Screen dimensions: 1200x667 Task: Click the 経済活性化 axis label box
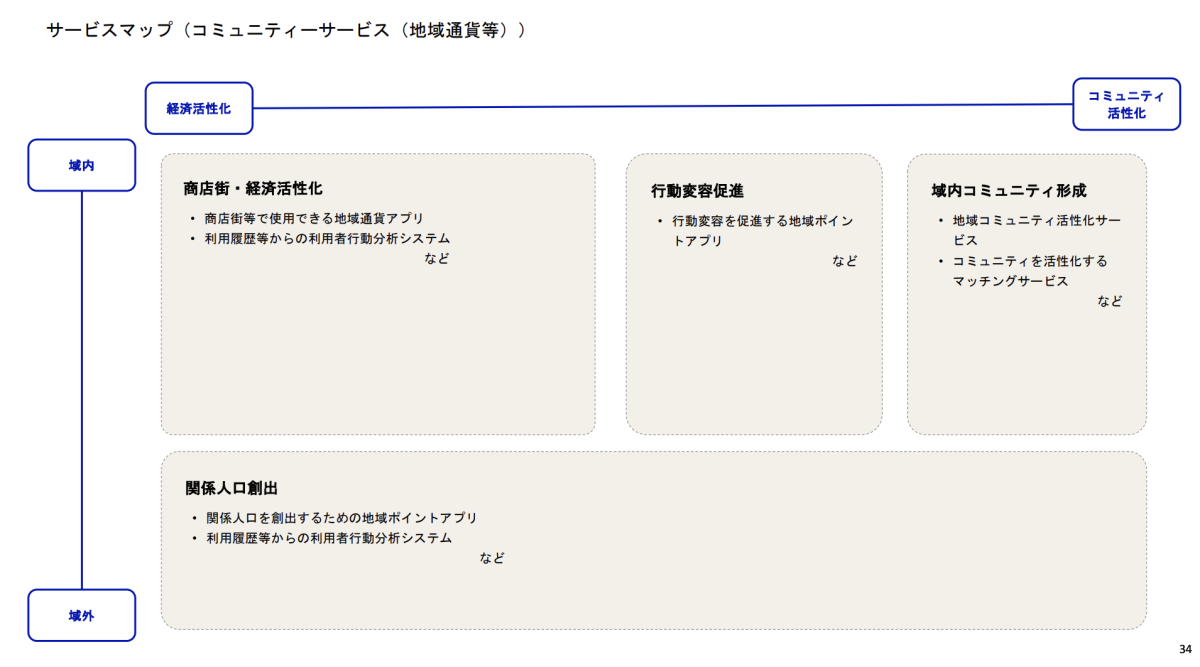[198, 108]
